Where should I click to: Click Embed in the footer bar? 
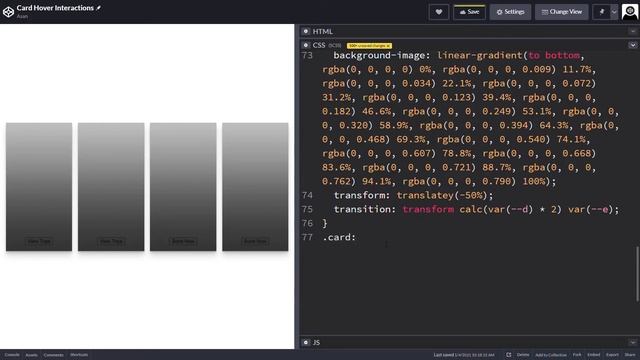(593, 355)
